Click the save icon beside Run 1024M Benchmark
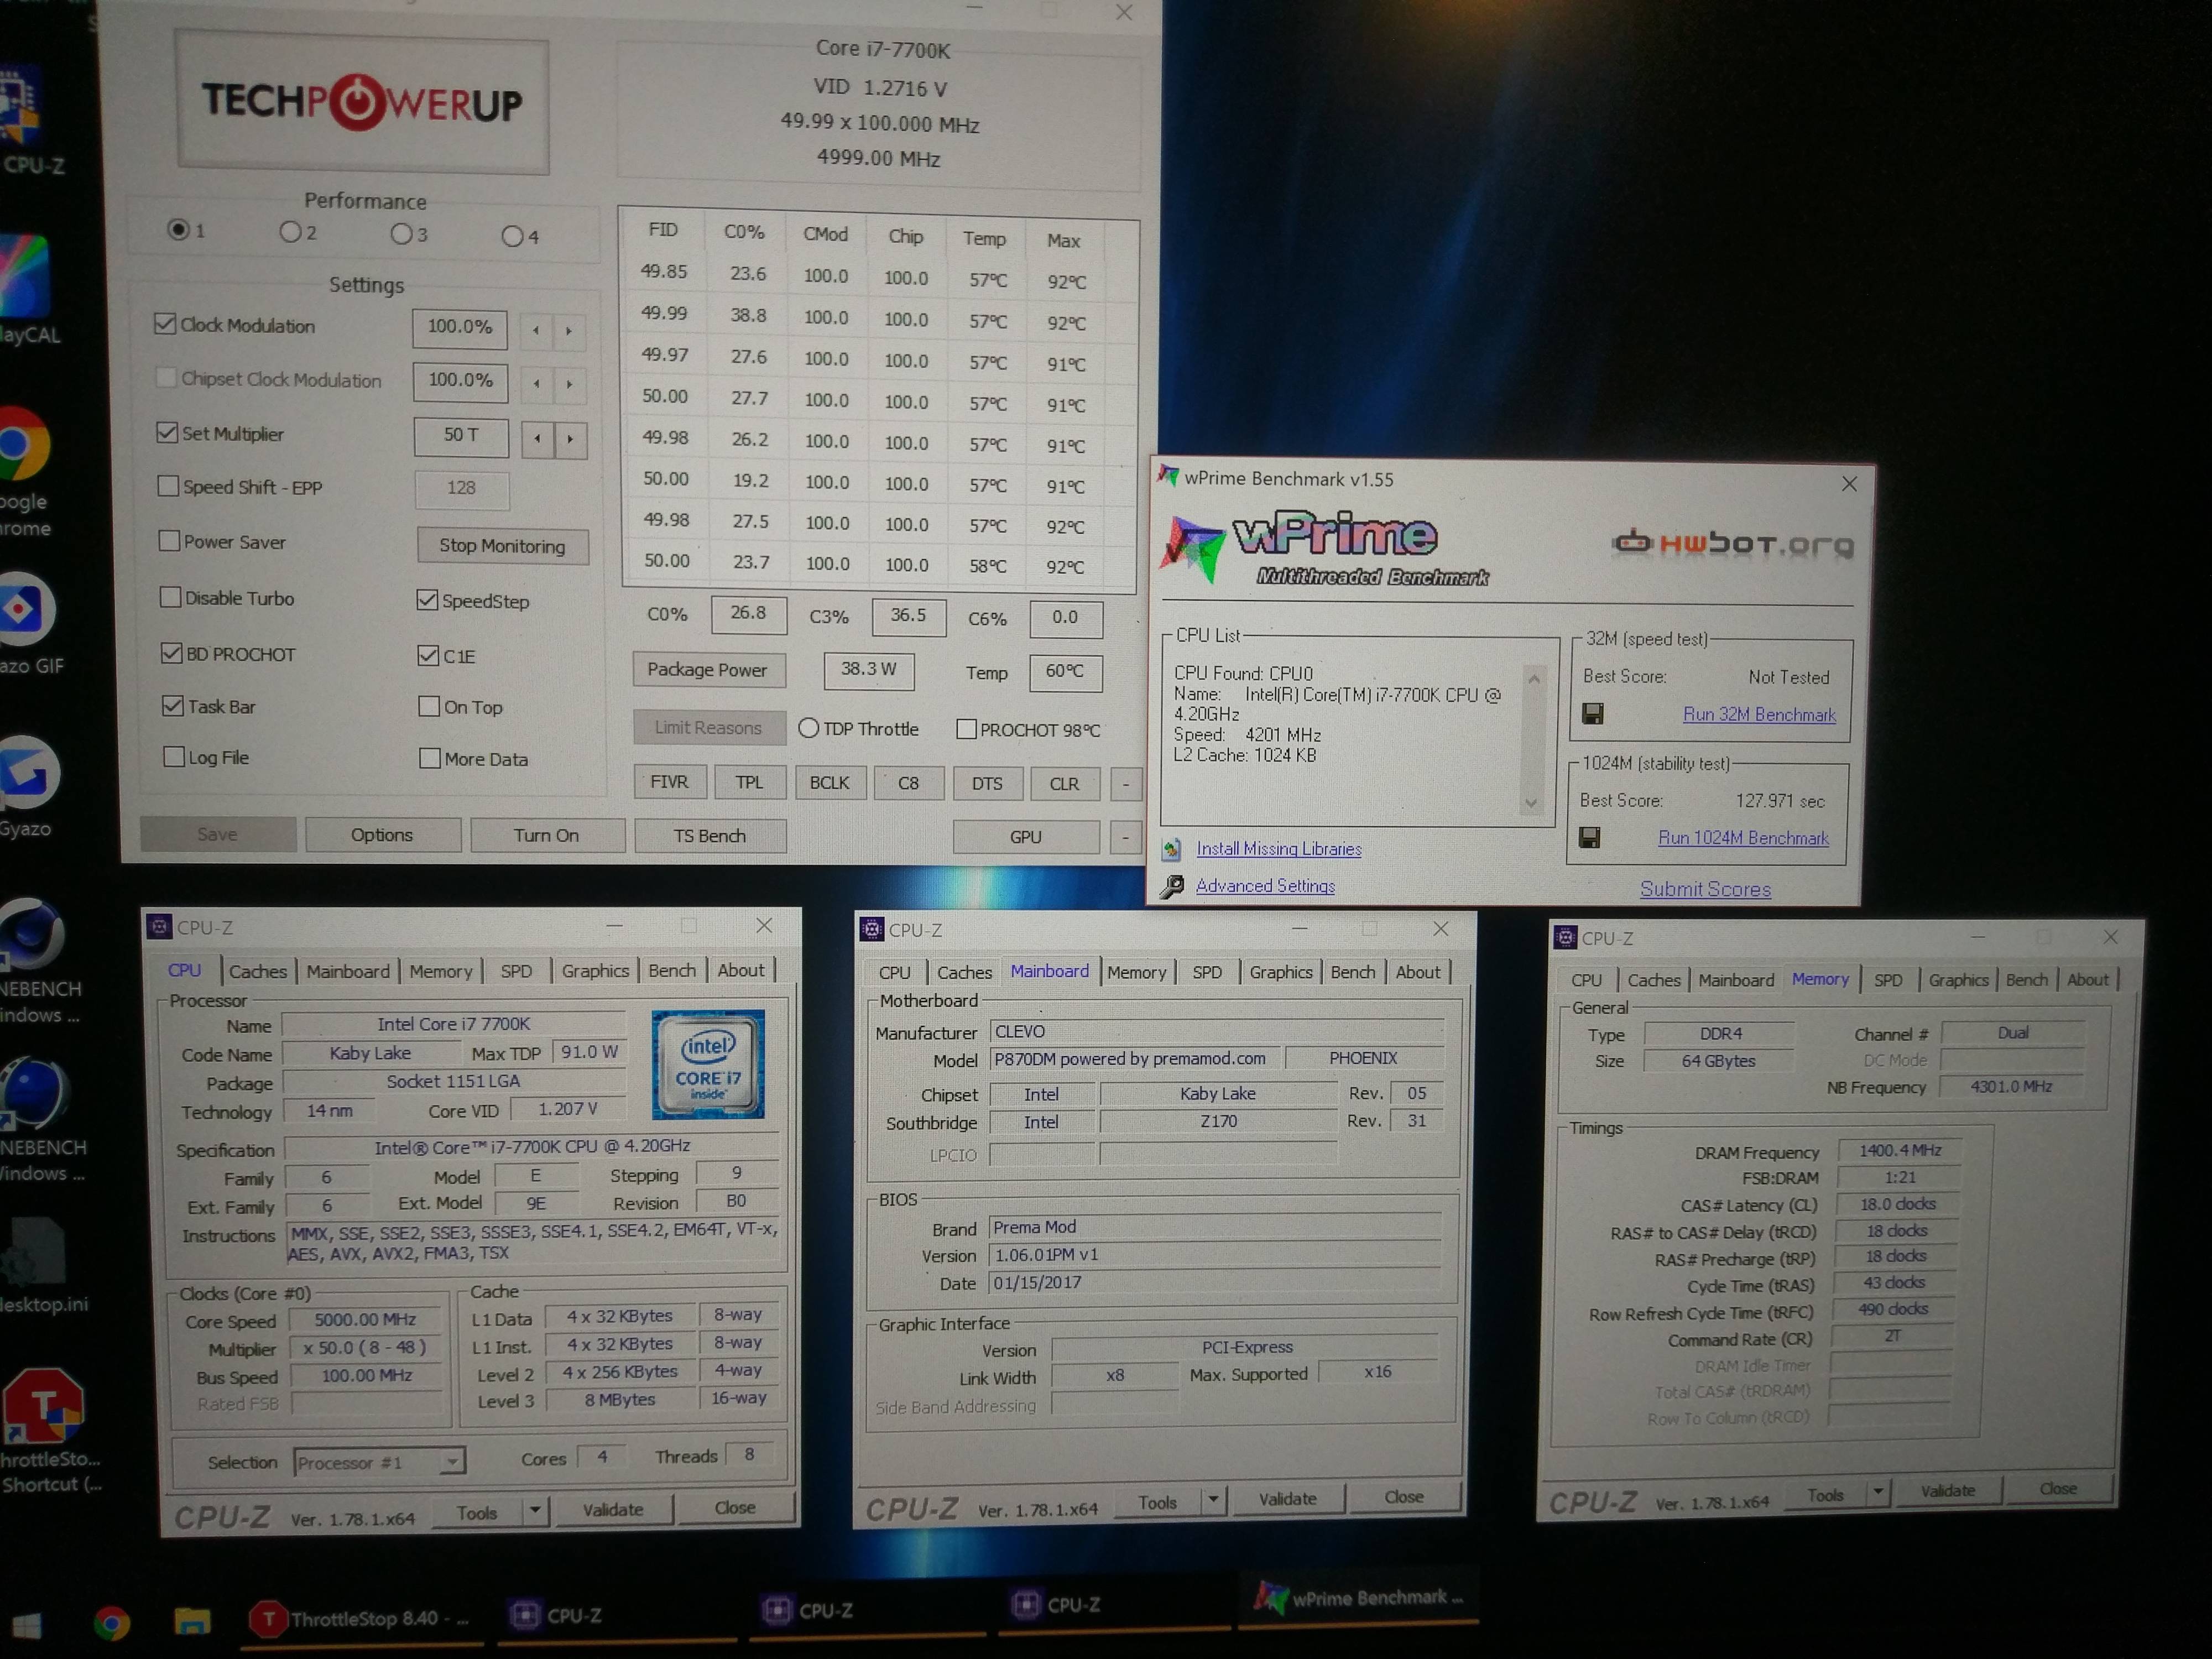Screen dimensions: 2212x1659 point(1589,837)
